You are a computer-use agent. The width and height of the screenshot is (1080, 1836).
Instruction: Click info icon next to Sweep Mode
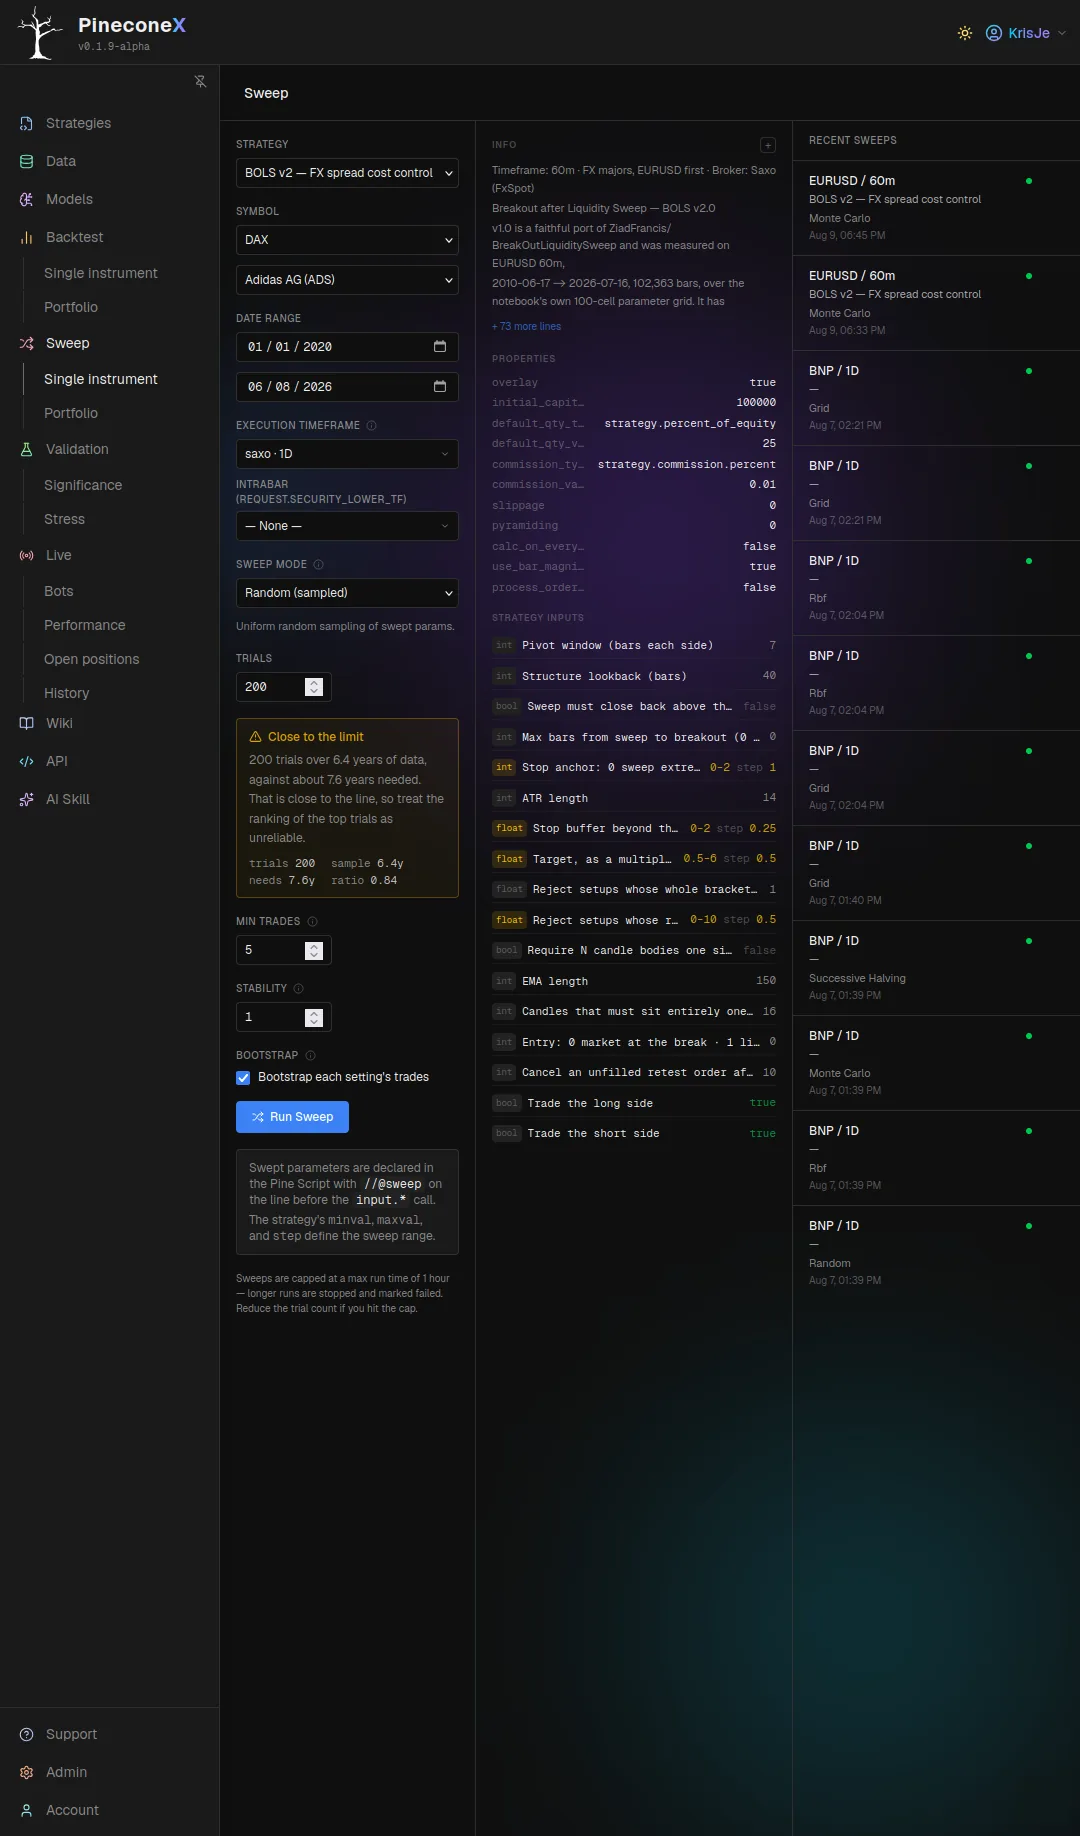tap(318, 564)
